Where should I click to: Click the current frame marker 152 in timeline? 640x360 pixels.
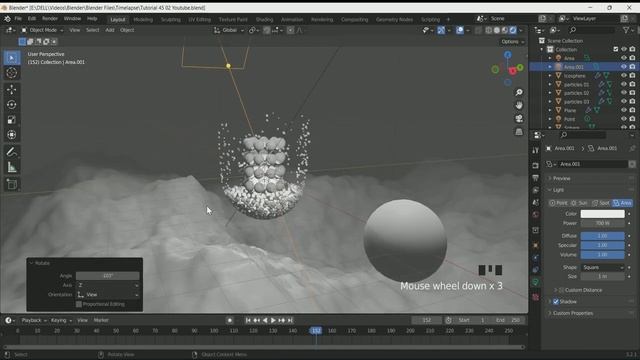[x=316, y=331]
